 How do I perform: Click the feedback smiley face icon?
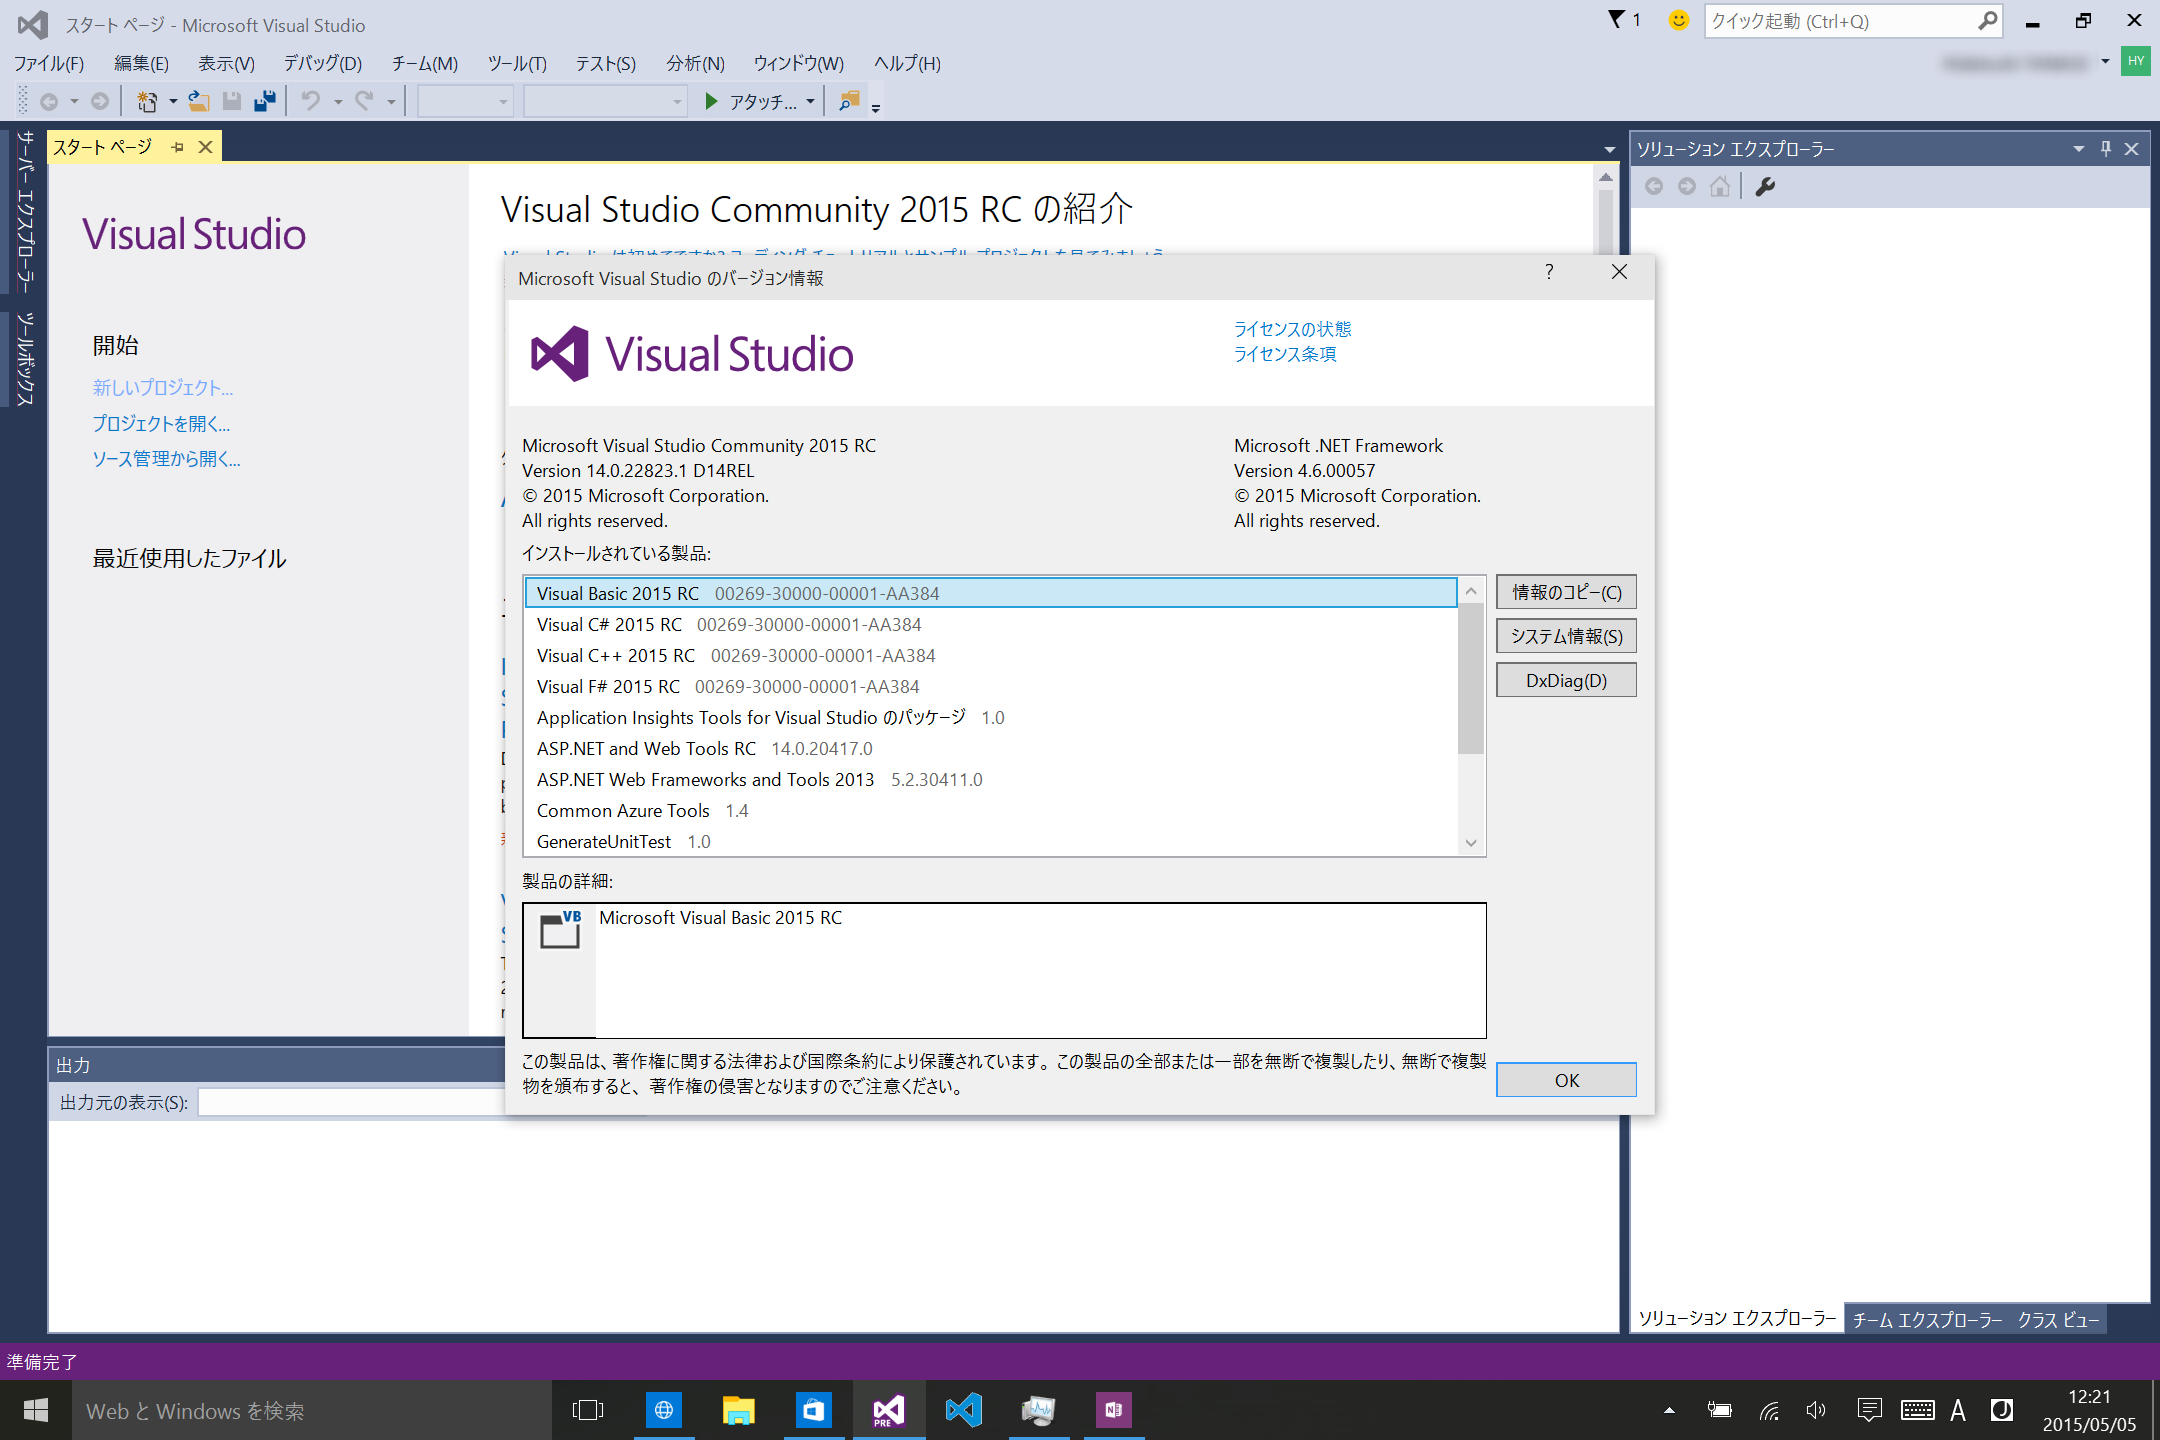point(1678,20)
